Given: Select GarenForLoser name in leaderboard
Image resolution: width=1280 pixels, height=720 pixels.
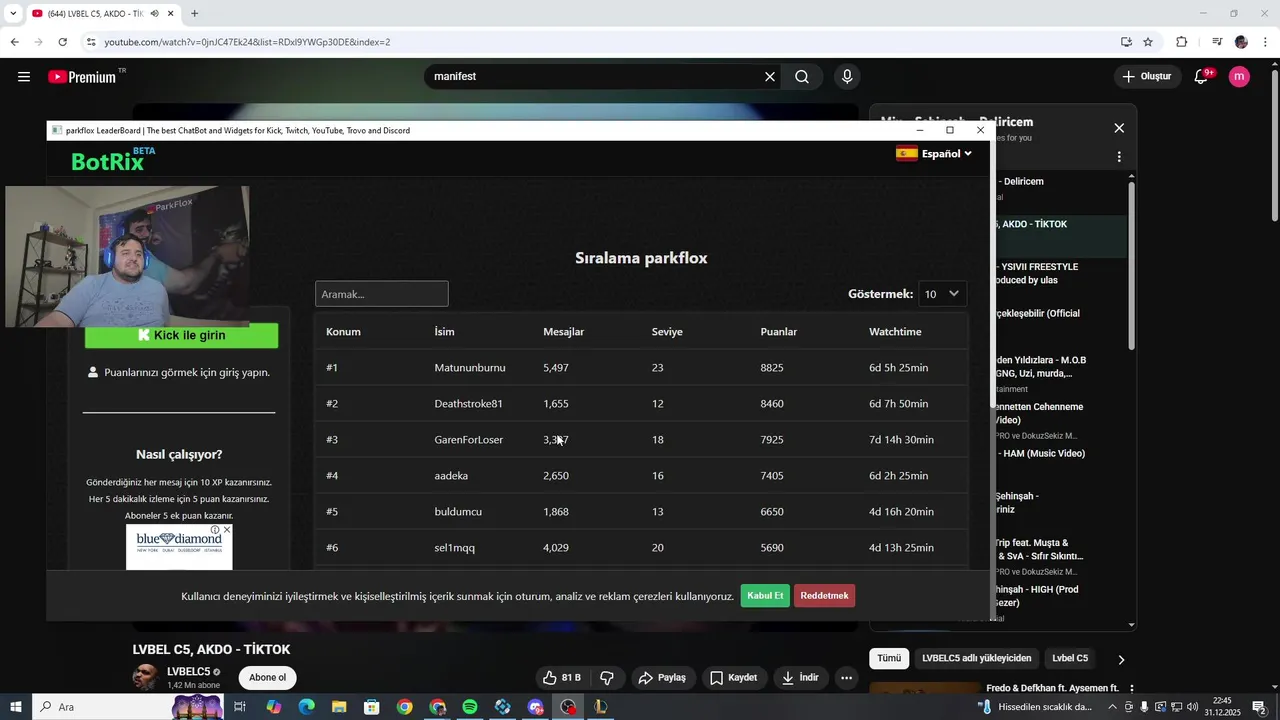Looking at the screenshot, I should coord(469,440).
